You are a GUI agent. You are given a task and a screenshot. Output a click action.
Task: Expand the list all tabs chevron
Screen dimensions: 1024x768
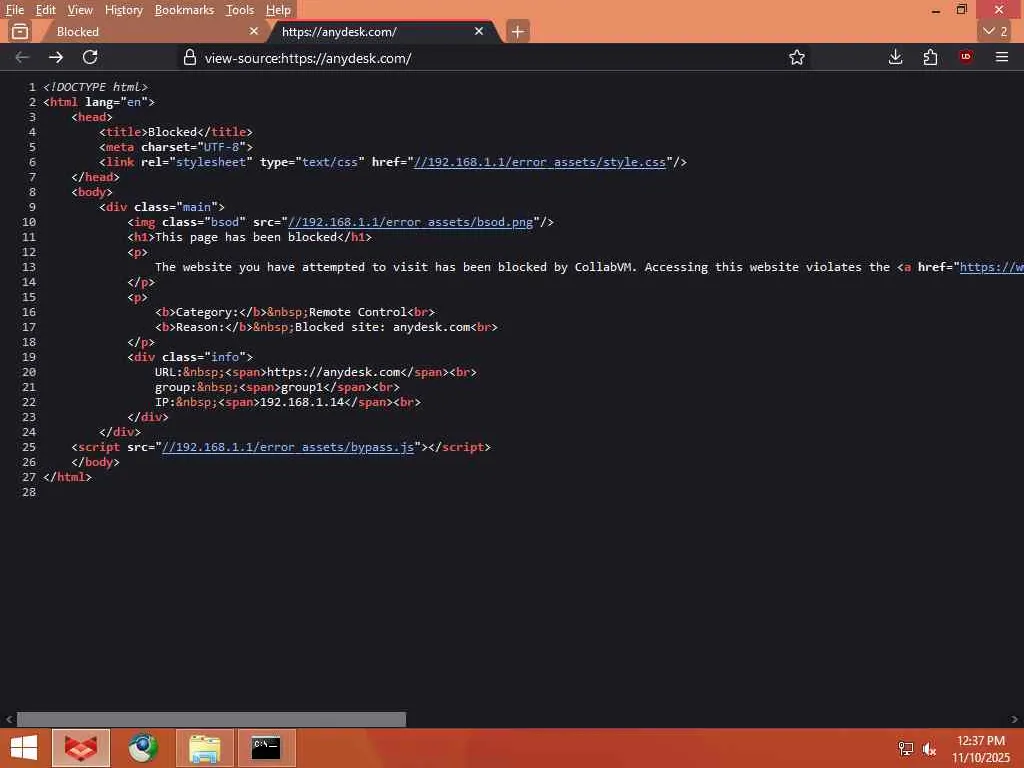[995, 31]
